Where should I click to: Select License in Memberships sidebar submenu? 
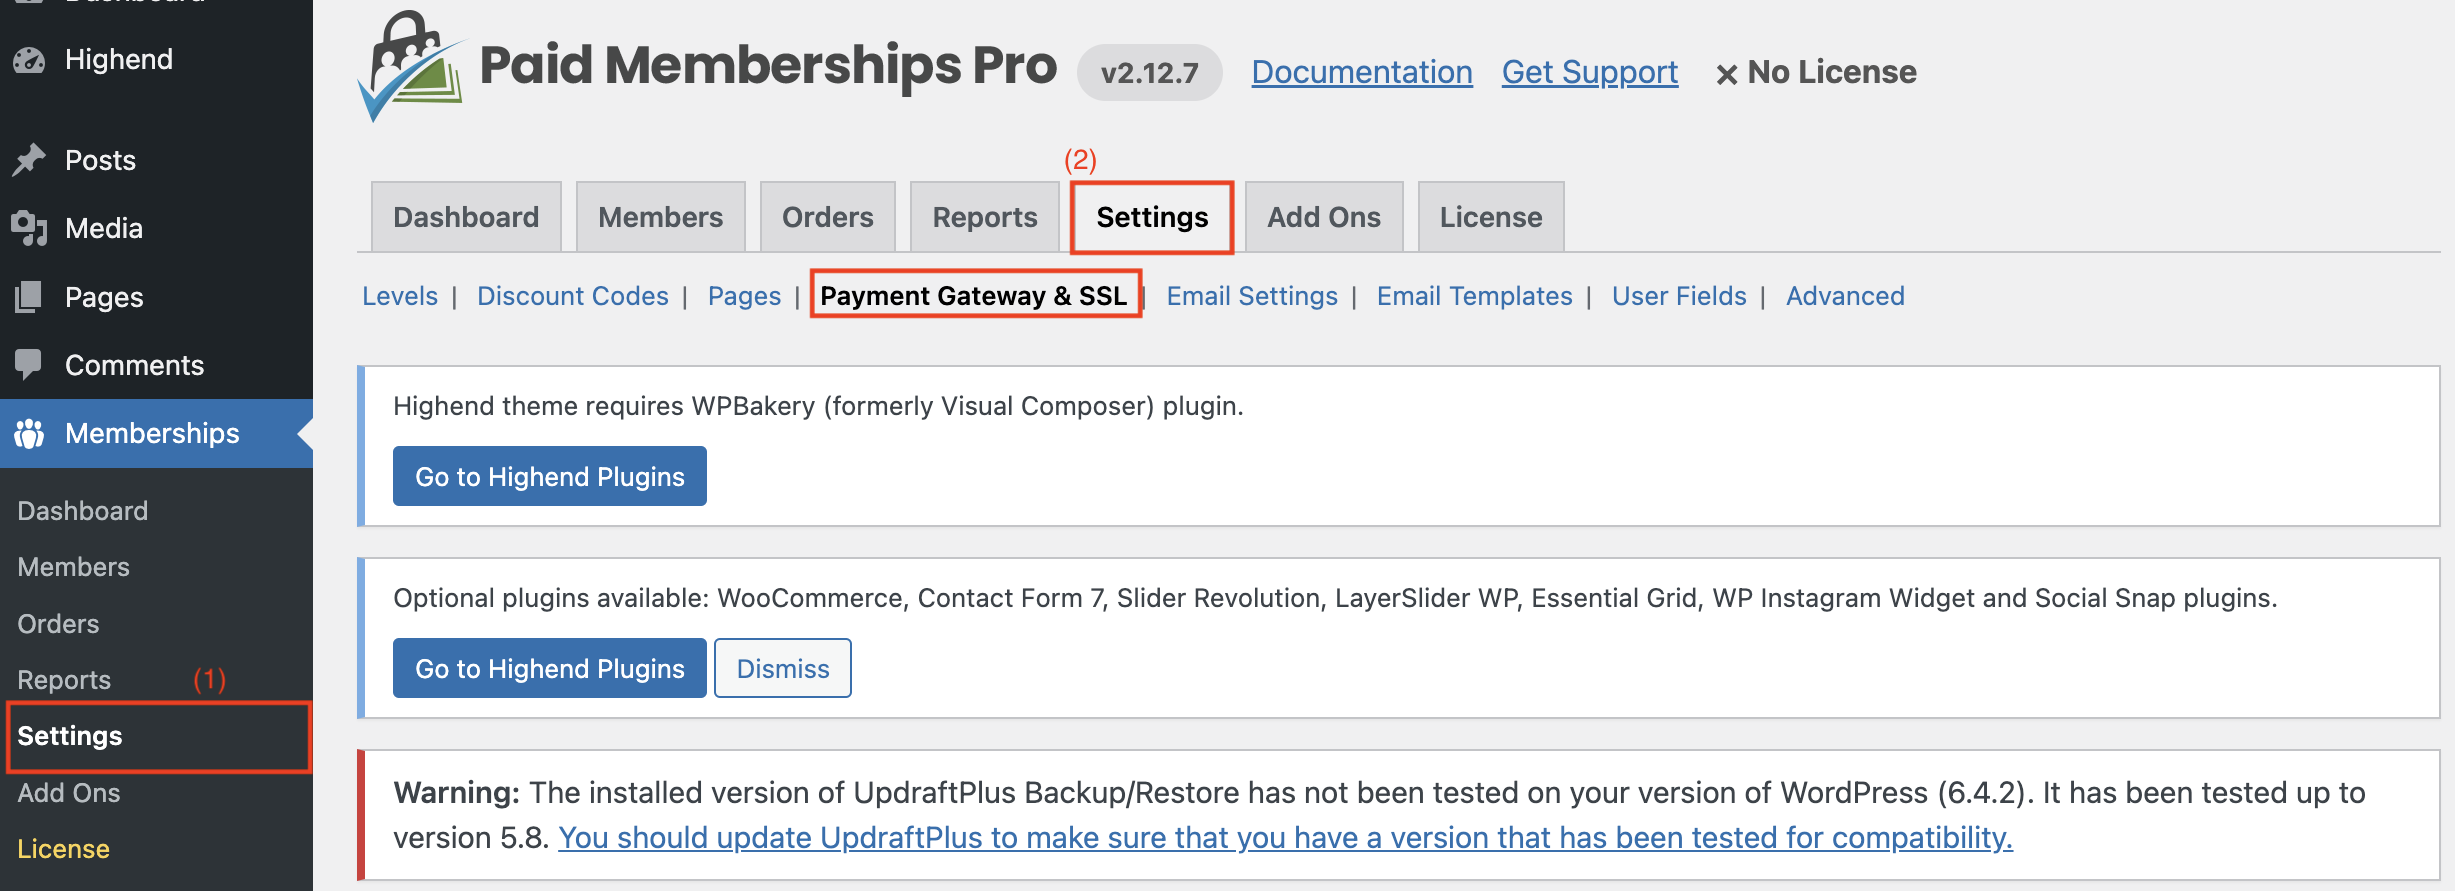[x=63, y=849]
